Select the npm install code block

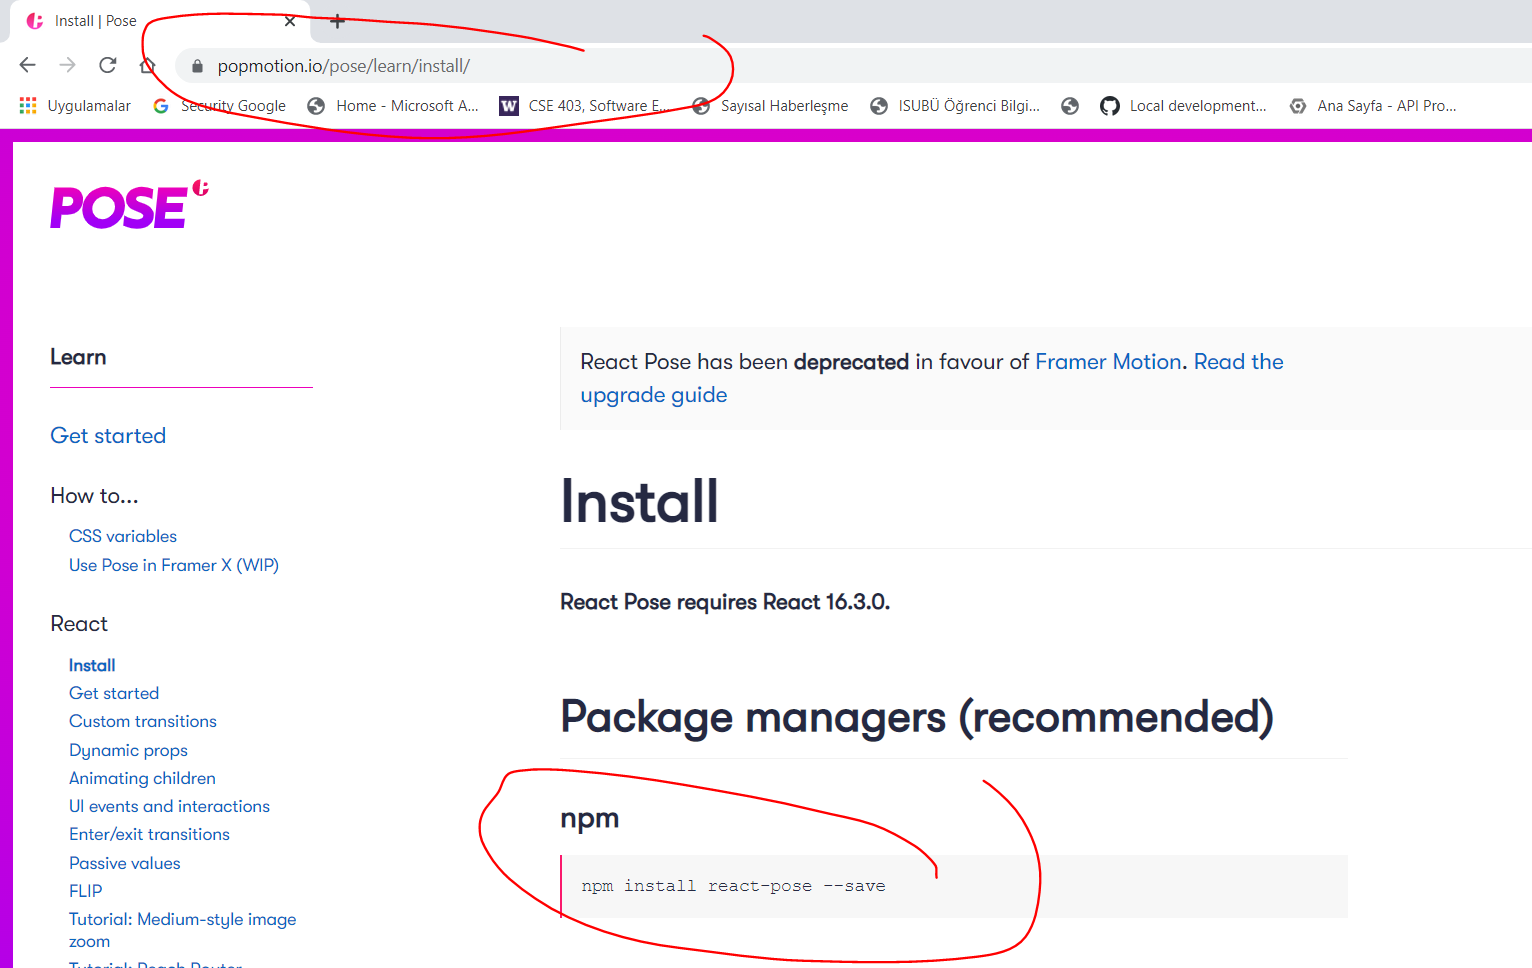[733, 886]
